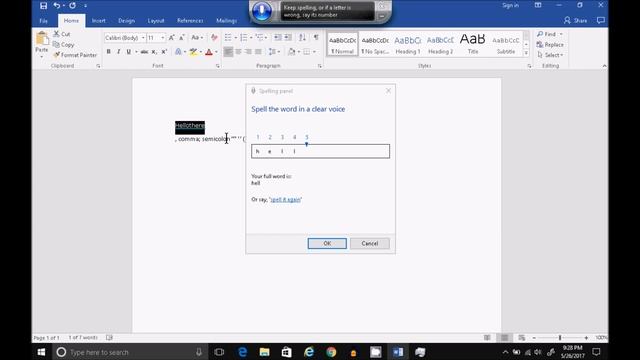Switch to the Insert tab
The height and width of the screenshot is (360, 640).
pyautogui.click(x=98, y=20)
